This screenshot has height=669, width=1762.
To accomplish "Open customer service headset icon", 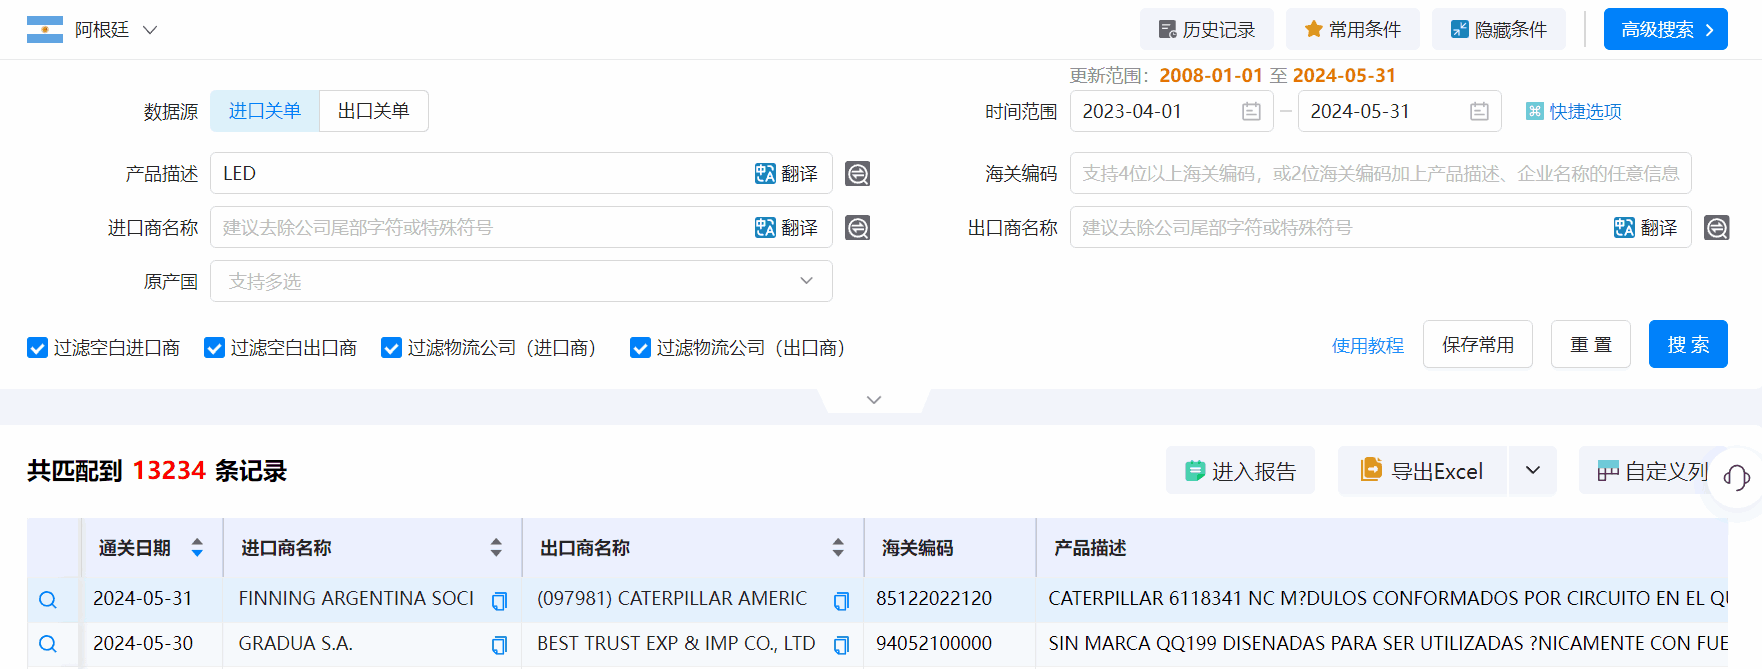I will (x=1736, y=478).
